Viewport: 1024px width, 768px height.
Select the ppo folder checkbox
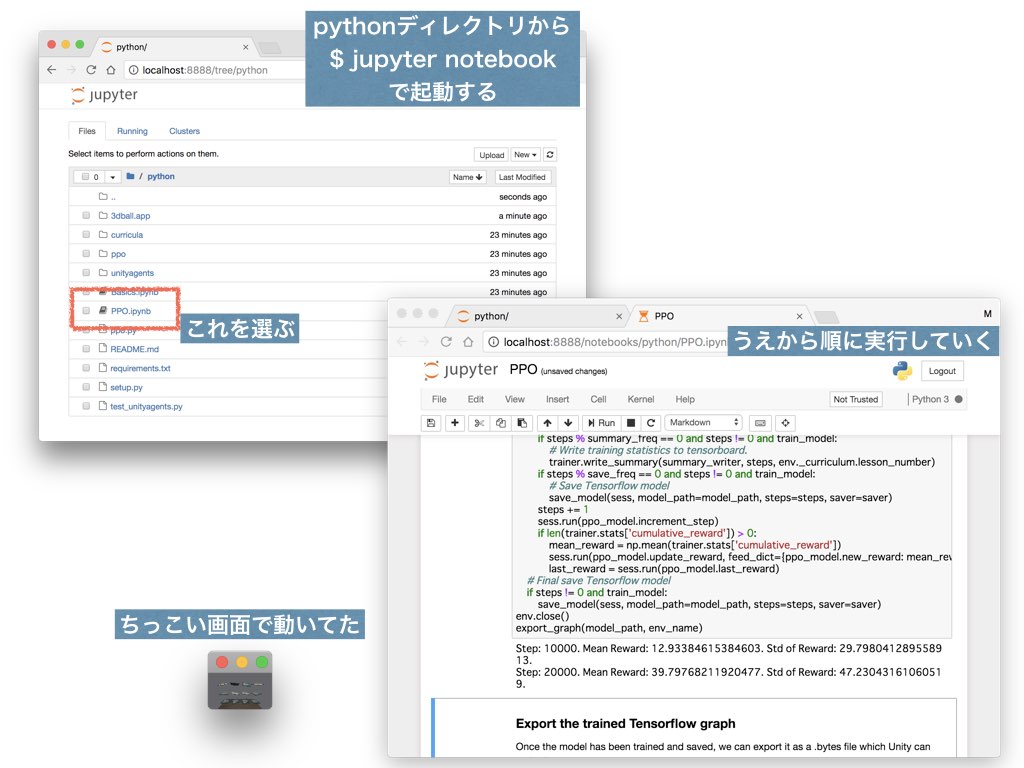86,253
